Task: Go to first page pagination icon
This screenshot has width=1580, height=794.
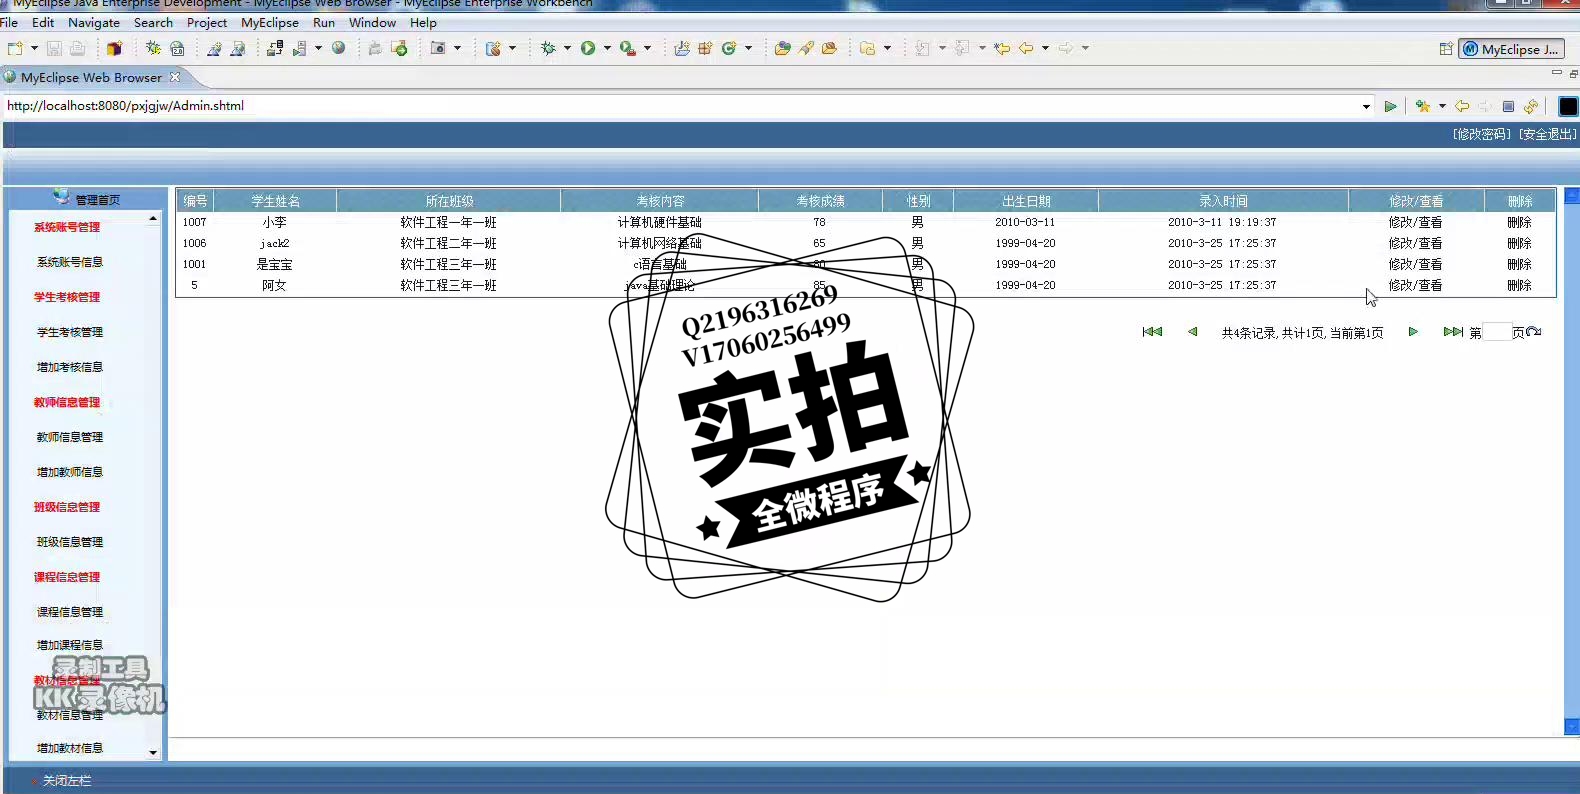Action: pyautogui.click(x=1152, y=332)
